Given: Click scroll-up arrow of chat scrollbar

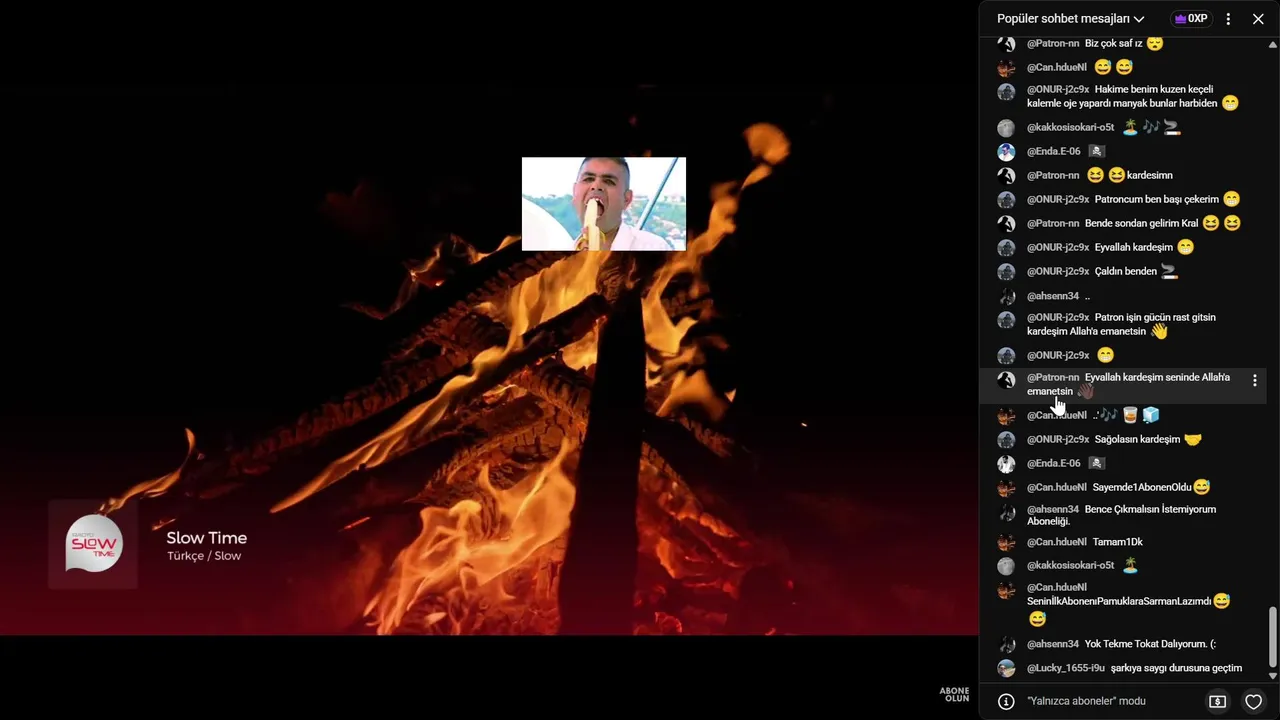Looking at the screenshot, I should pyautogui.click(x=1273, y=44).
